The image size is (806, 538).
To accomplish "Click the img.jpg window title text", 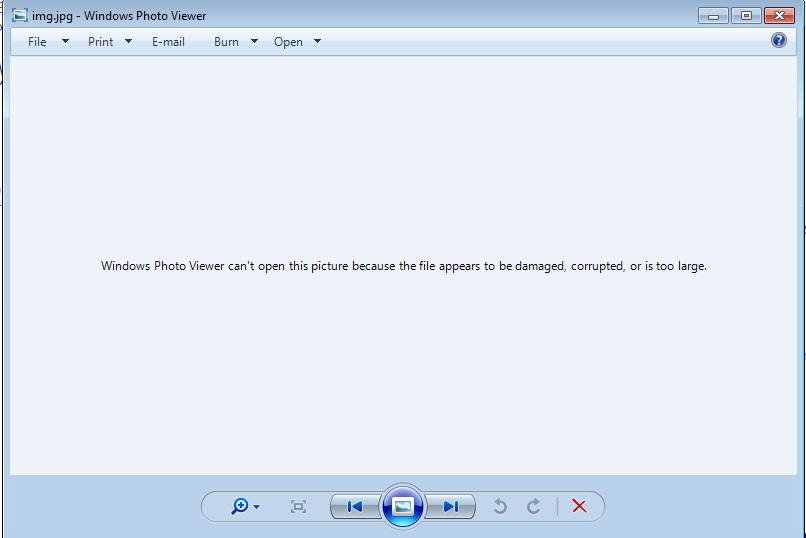I will click(x=119, y=16).
